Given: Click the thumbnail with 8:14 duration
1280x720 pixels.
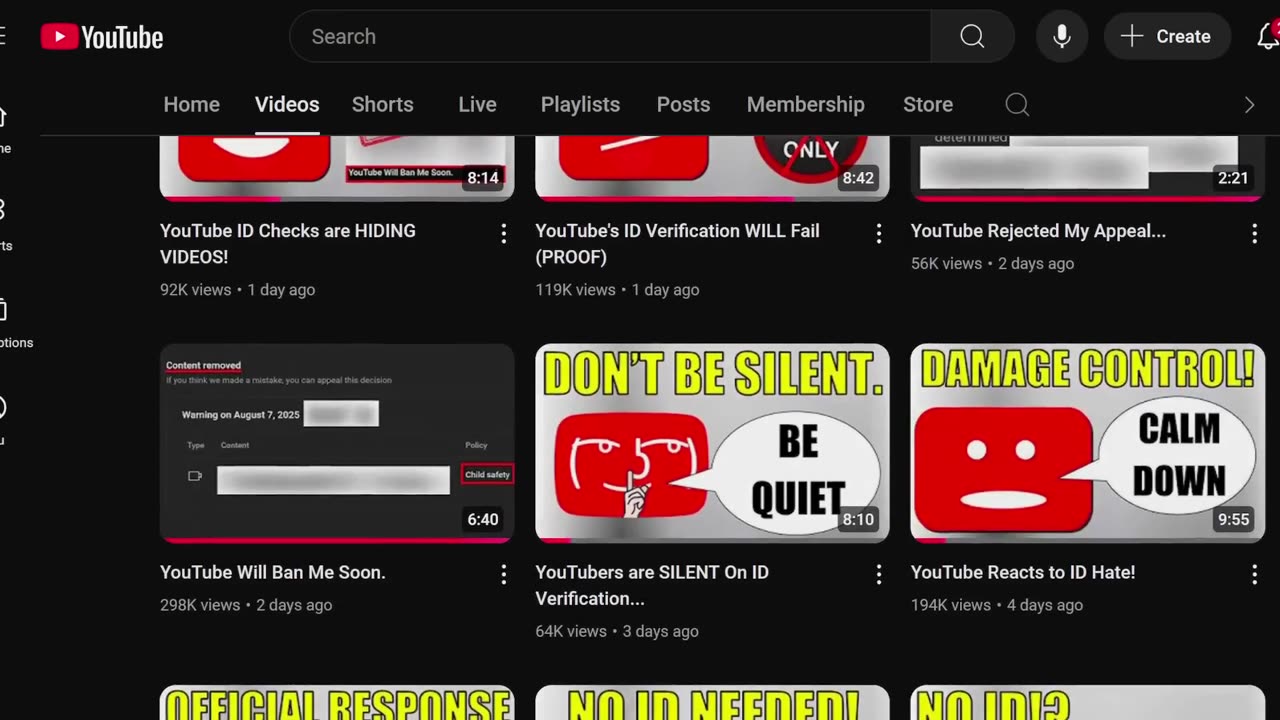Looking at the screenshot, I should coord(337,168).
